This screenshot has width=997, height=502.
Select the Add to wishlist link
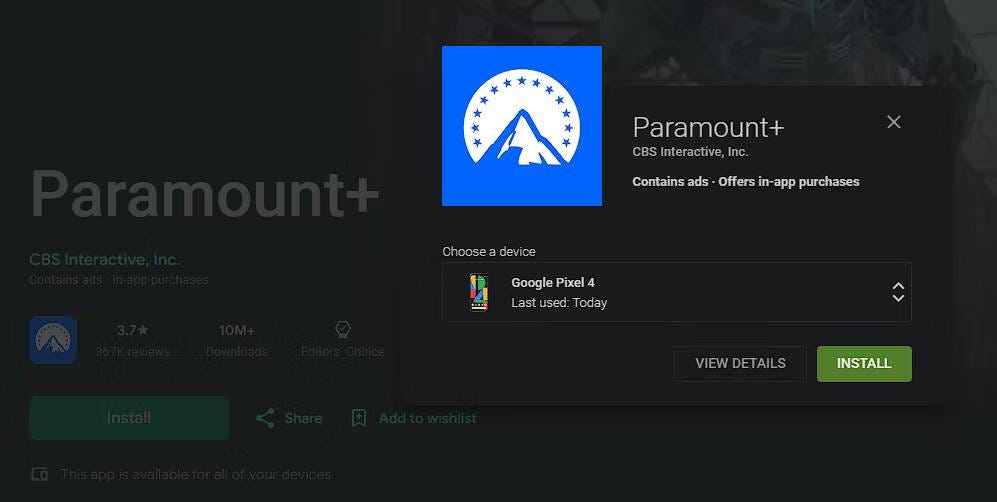[x=427, y=418]
